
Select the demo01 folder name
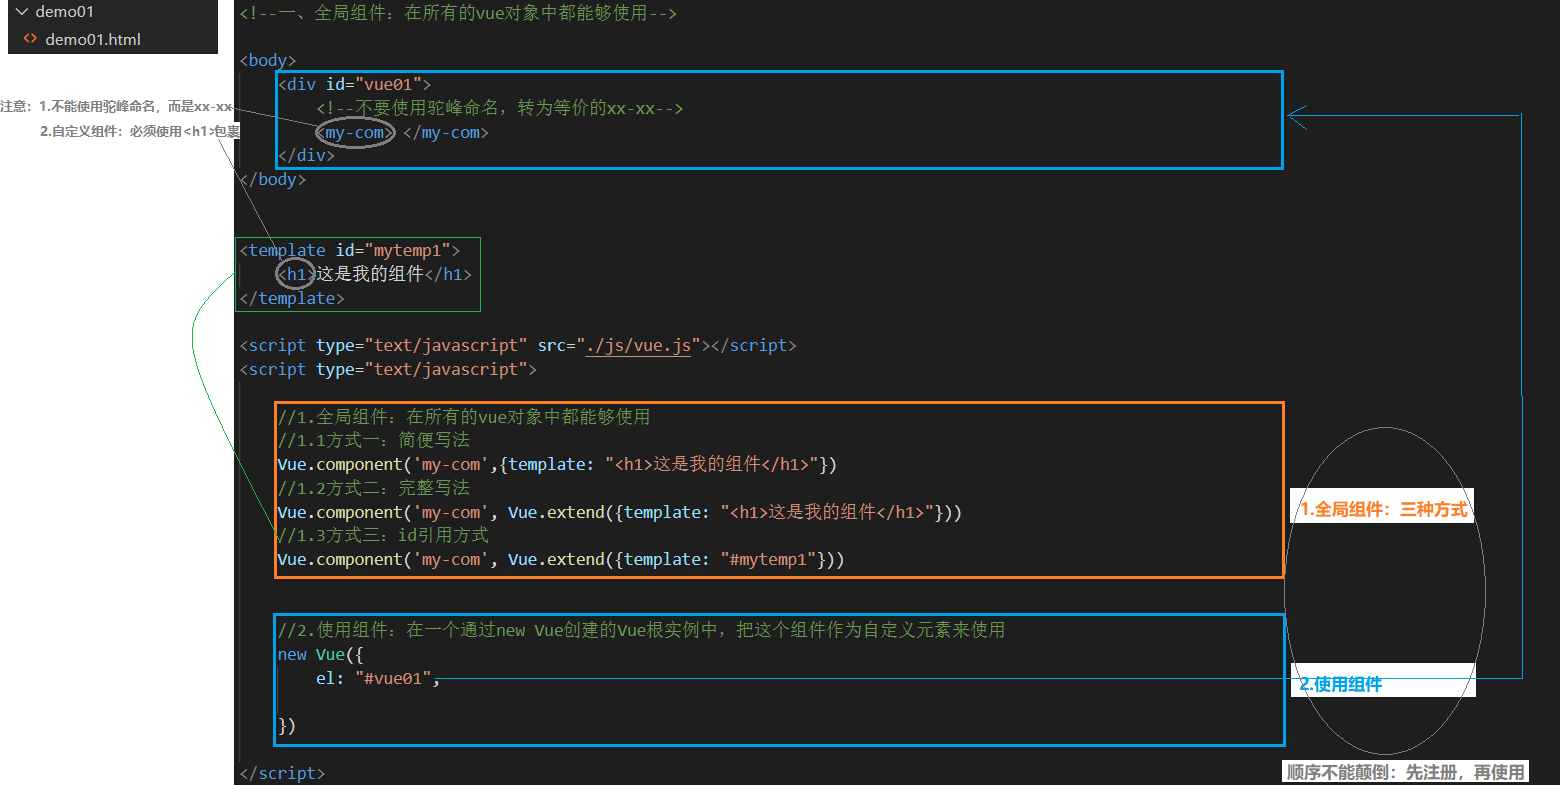coord(64,12)
